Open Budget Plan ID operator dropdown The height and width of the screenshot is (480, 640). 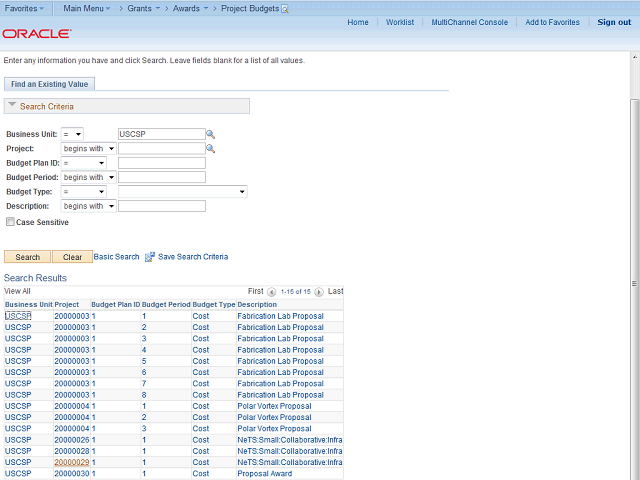(x=84, y=163)
